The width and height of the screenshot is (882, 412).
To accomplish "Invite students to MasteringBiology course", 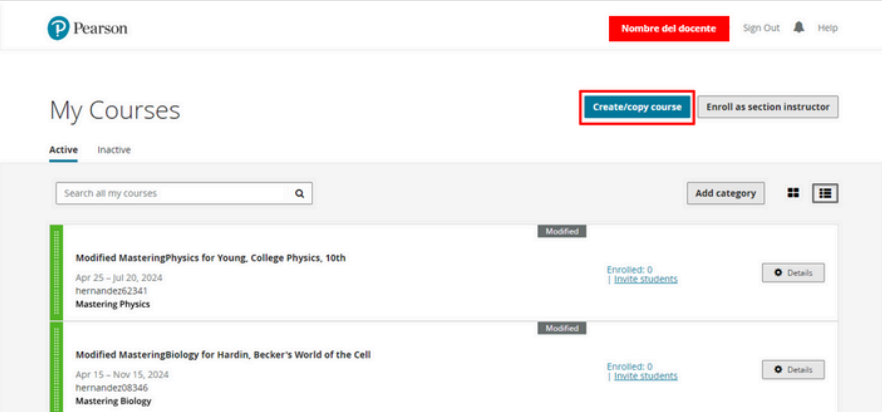I will tap(646, 376).
